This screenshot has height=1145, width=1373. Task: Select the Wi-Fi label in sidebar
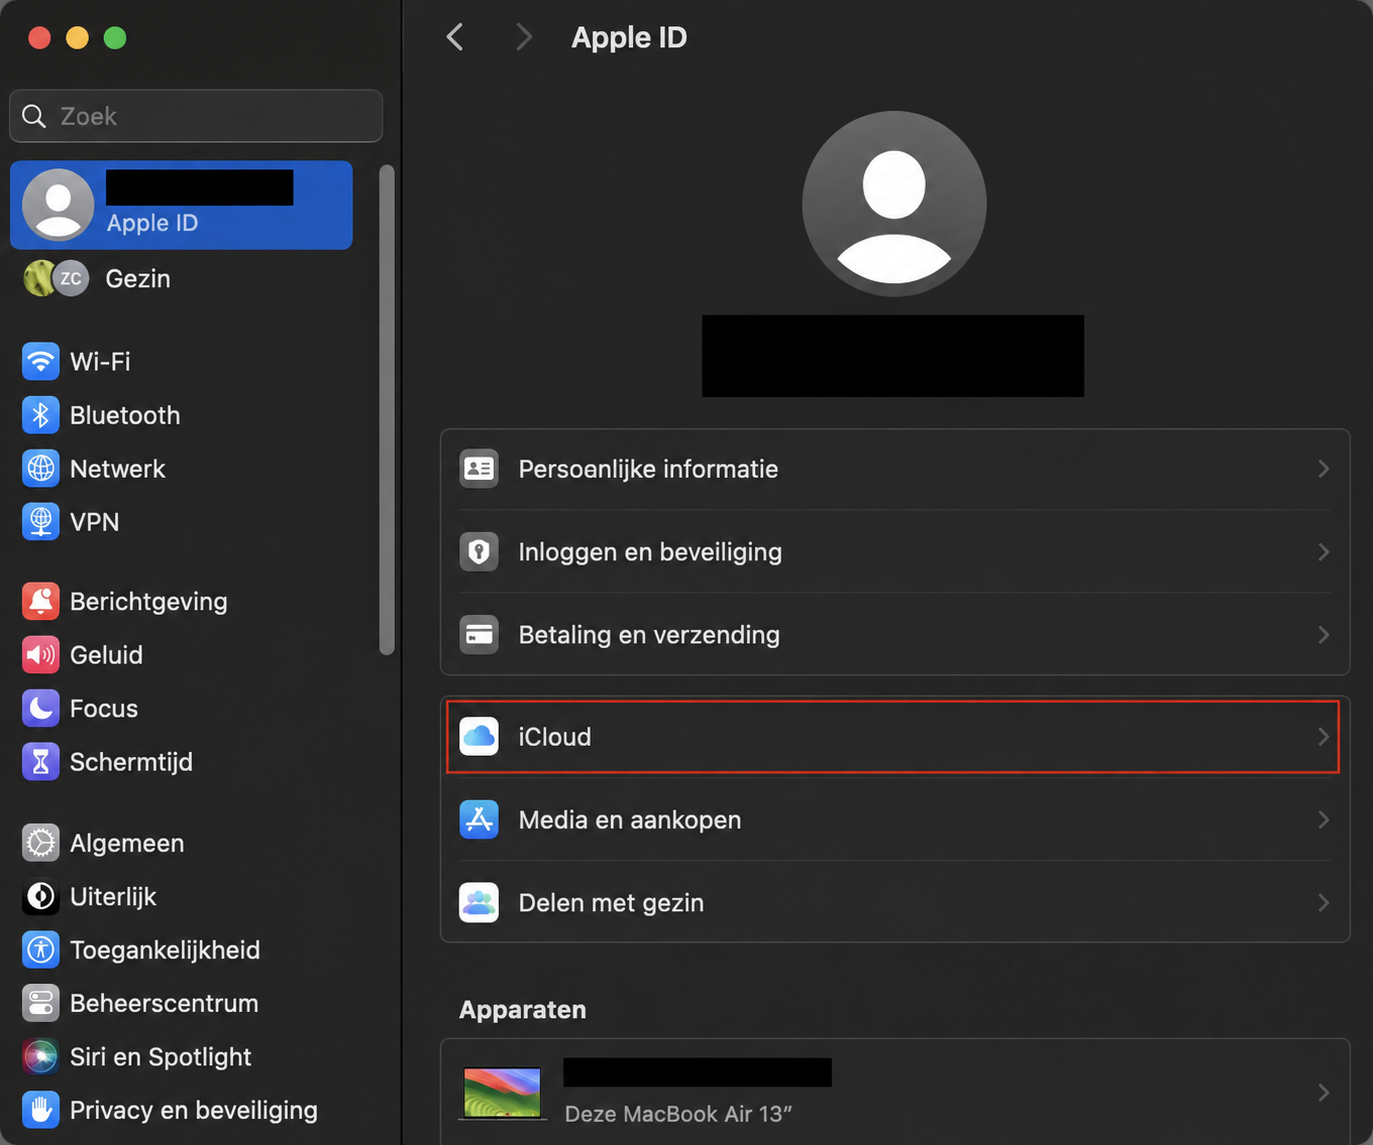(x=100, y=361)
